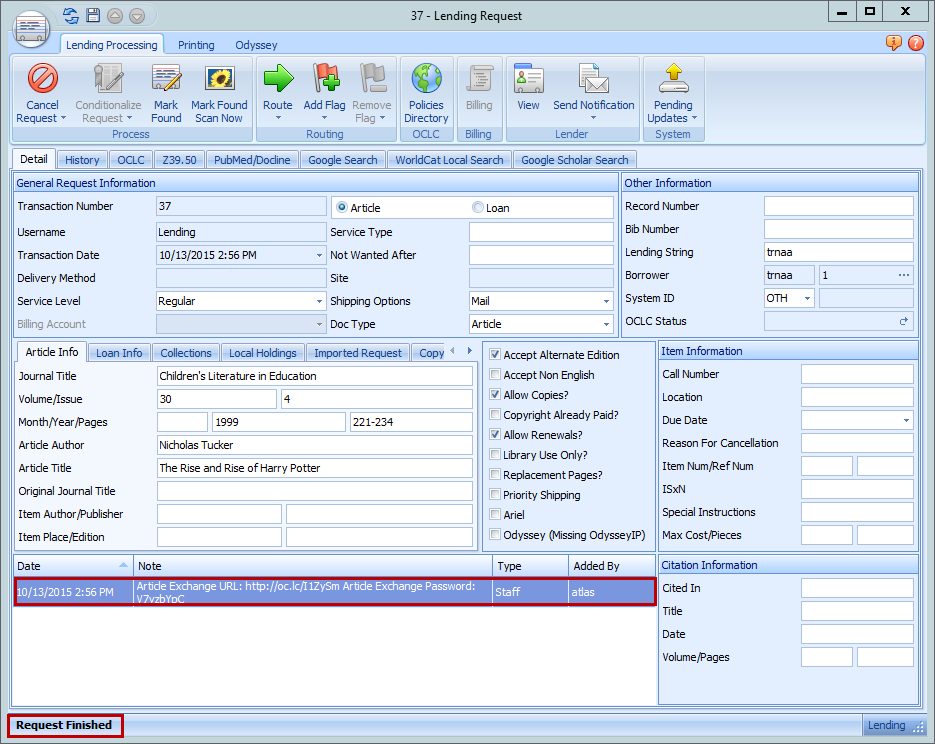935x744 pixels.
Task: Select the Loan radio button
Action: pos(478,208)
